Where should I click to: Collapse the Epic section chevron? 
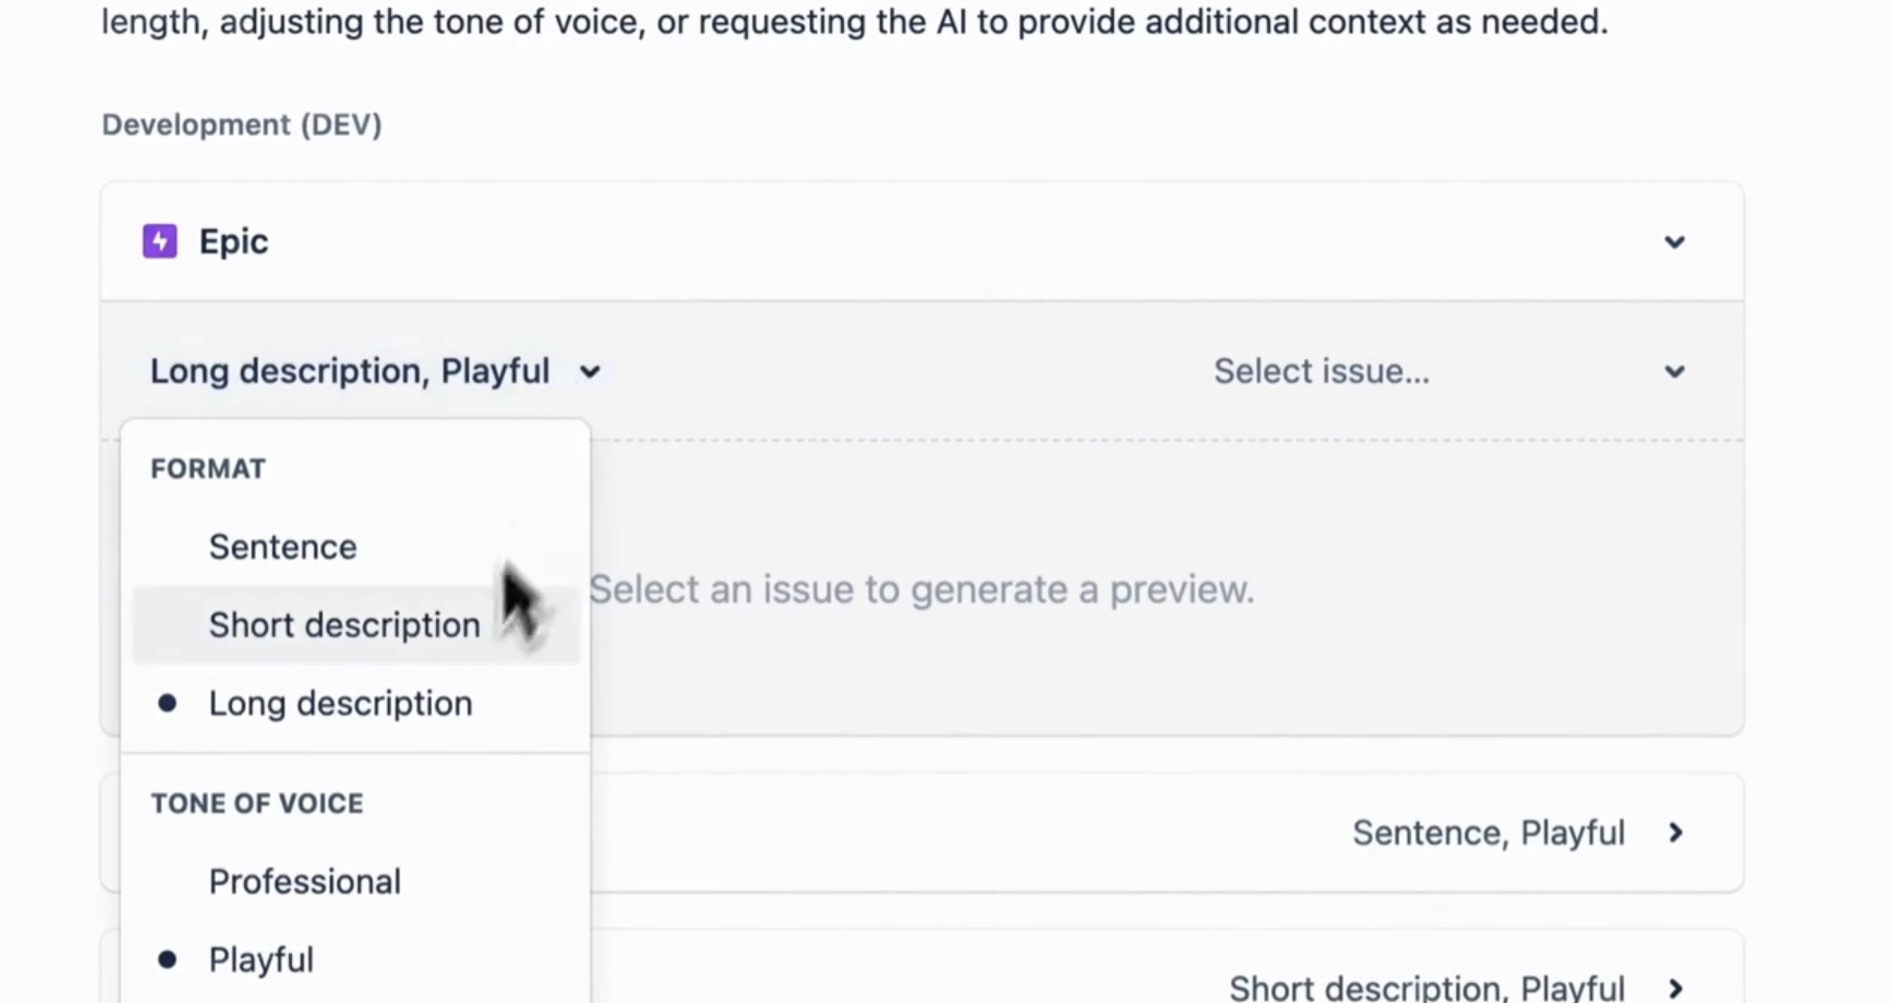(x=1674, y=242)
